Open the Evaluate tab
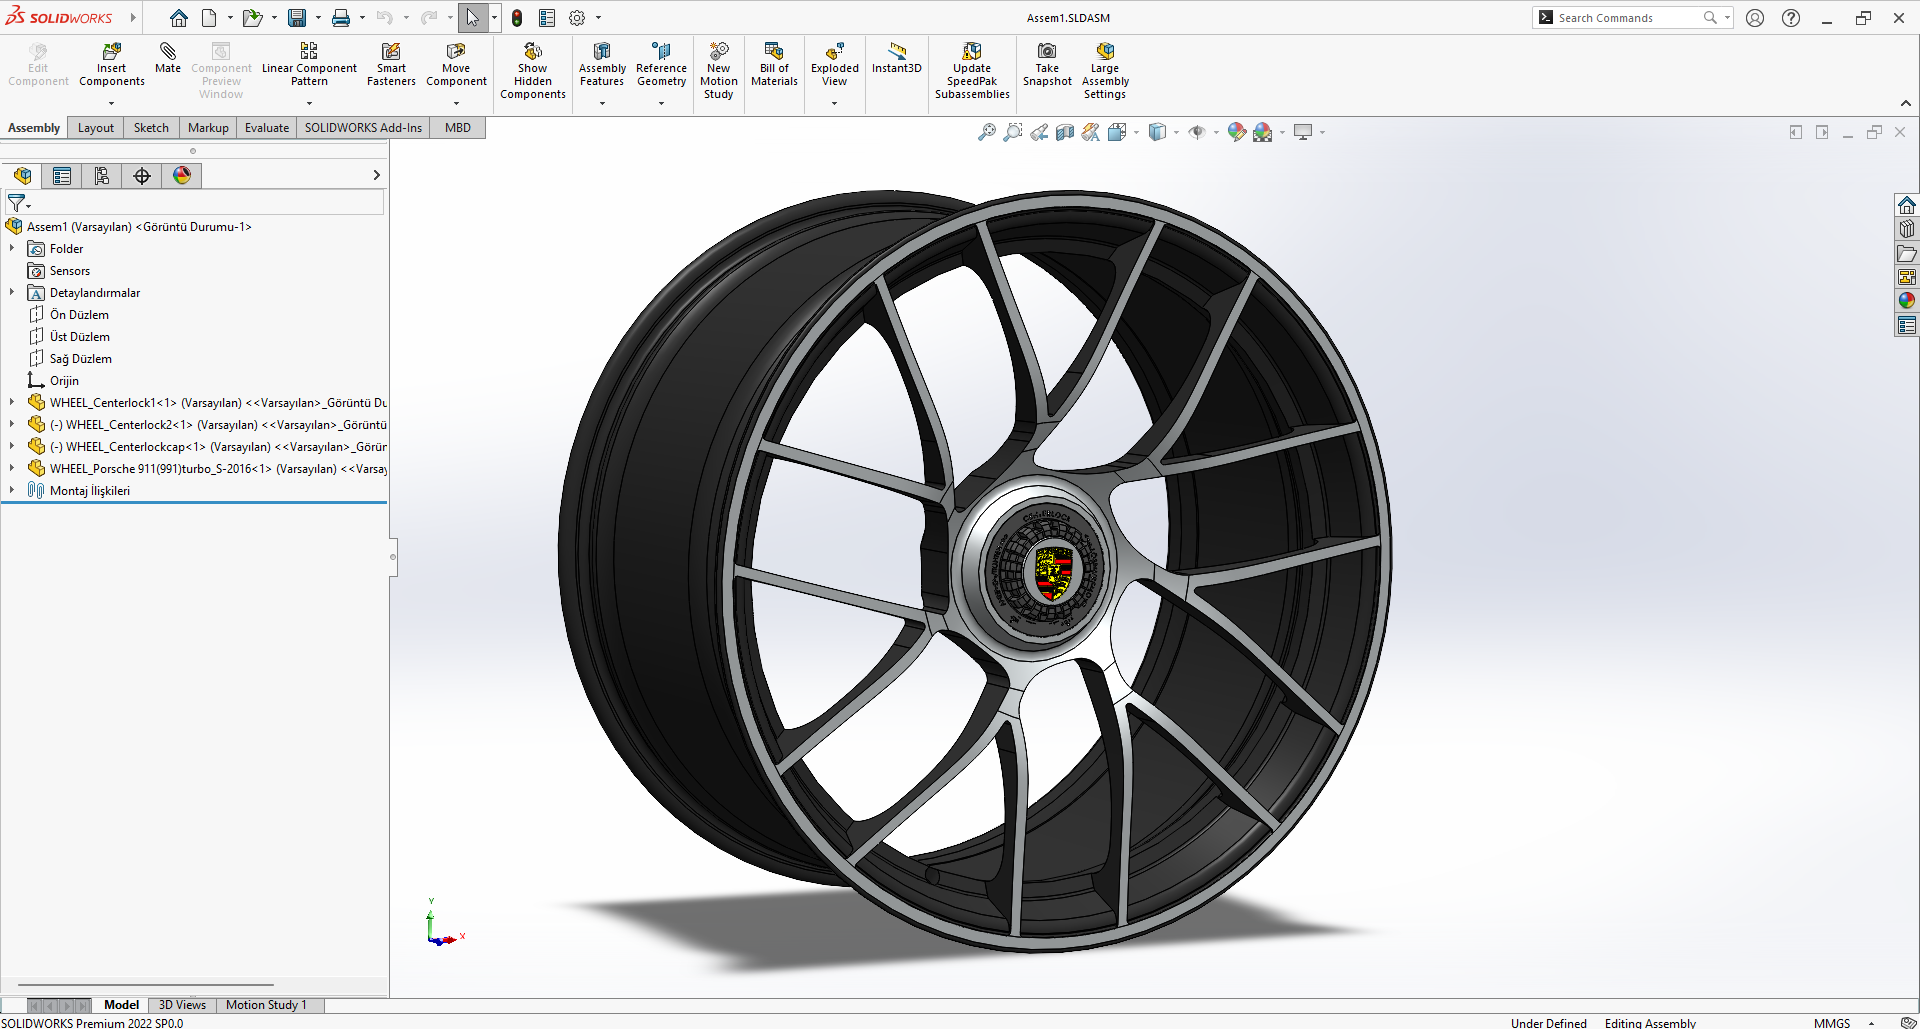The width and height of the screenshot is (1920, 1029). pos(267,128)
